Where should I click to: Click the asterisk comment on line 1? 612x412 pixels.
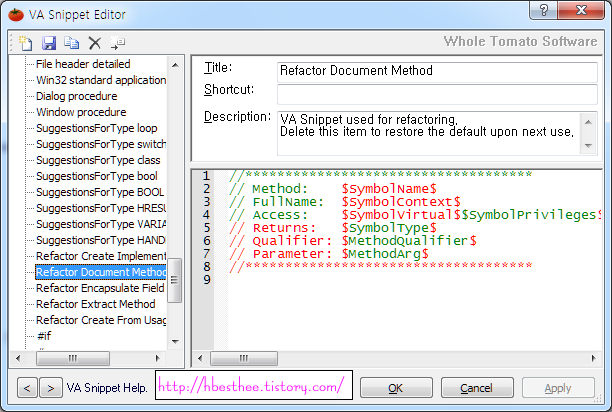point(381,174)
